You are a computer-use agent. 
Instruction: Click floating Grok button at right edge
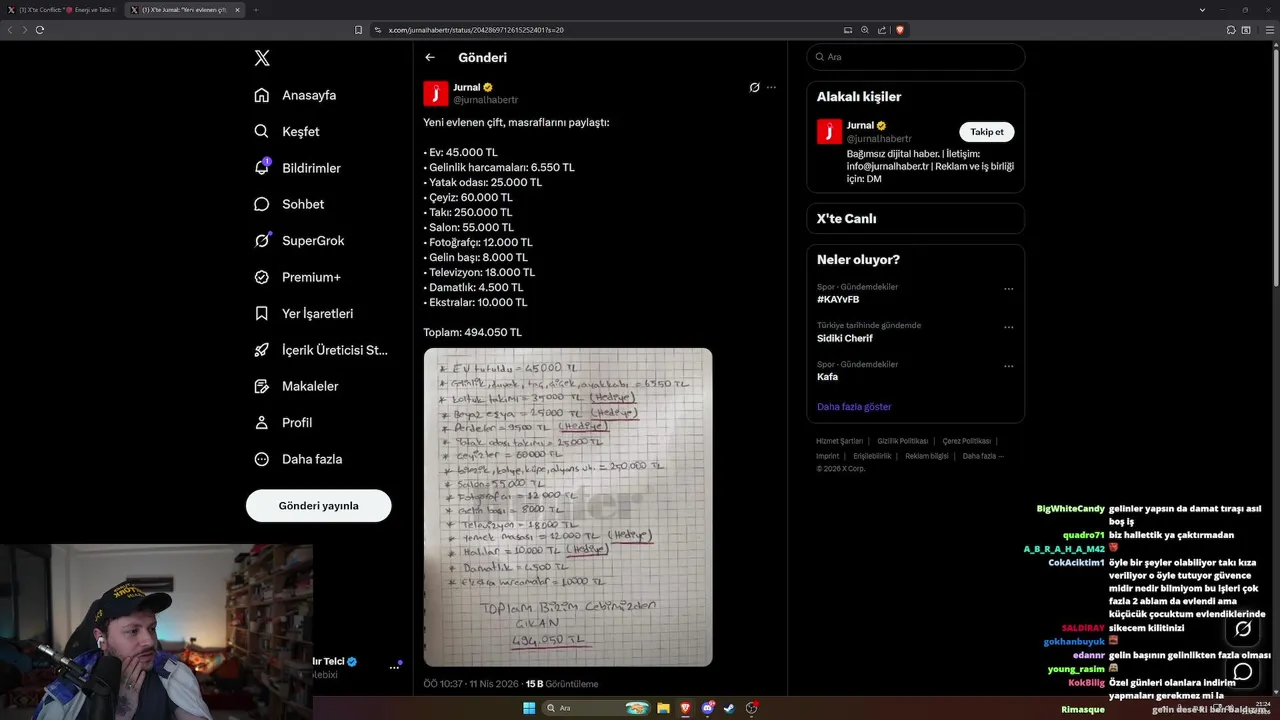(1243, 629)
